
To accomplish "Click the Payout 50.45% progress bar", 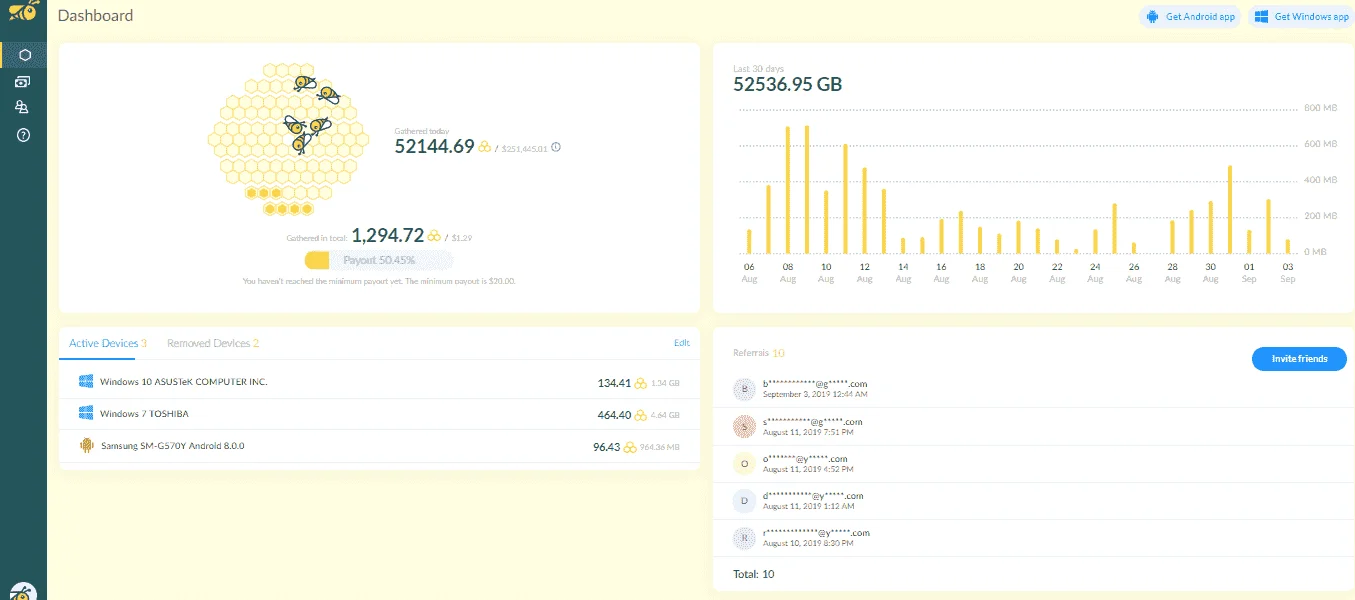I will [x=379, y=260].
